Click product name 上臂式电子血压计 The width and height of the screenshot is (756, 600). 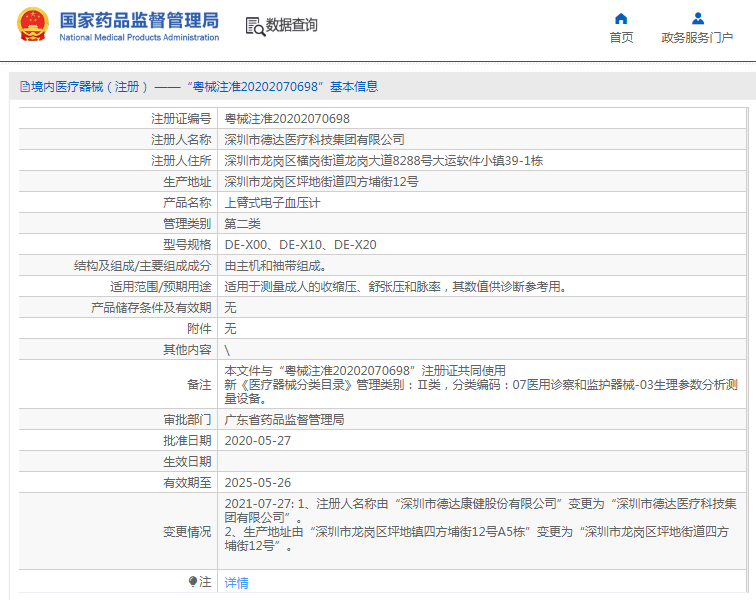pos(272,203)
